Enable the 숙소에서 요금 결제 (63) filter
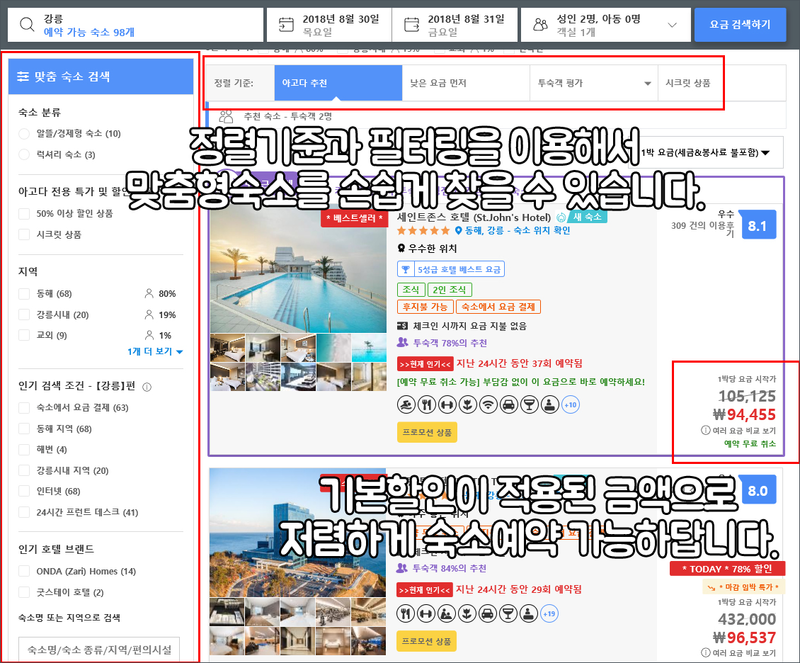800x663 pixels. click(24, 407)
